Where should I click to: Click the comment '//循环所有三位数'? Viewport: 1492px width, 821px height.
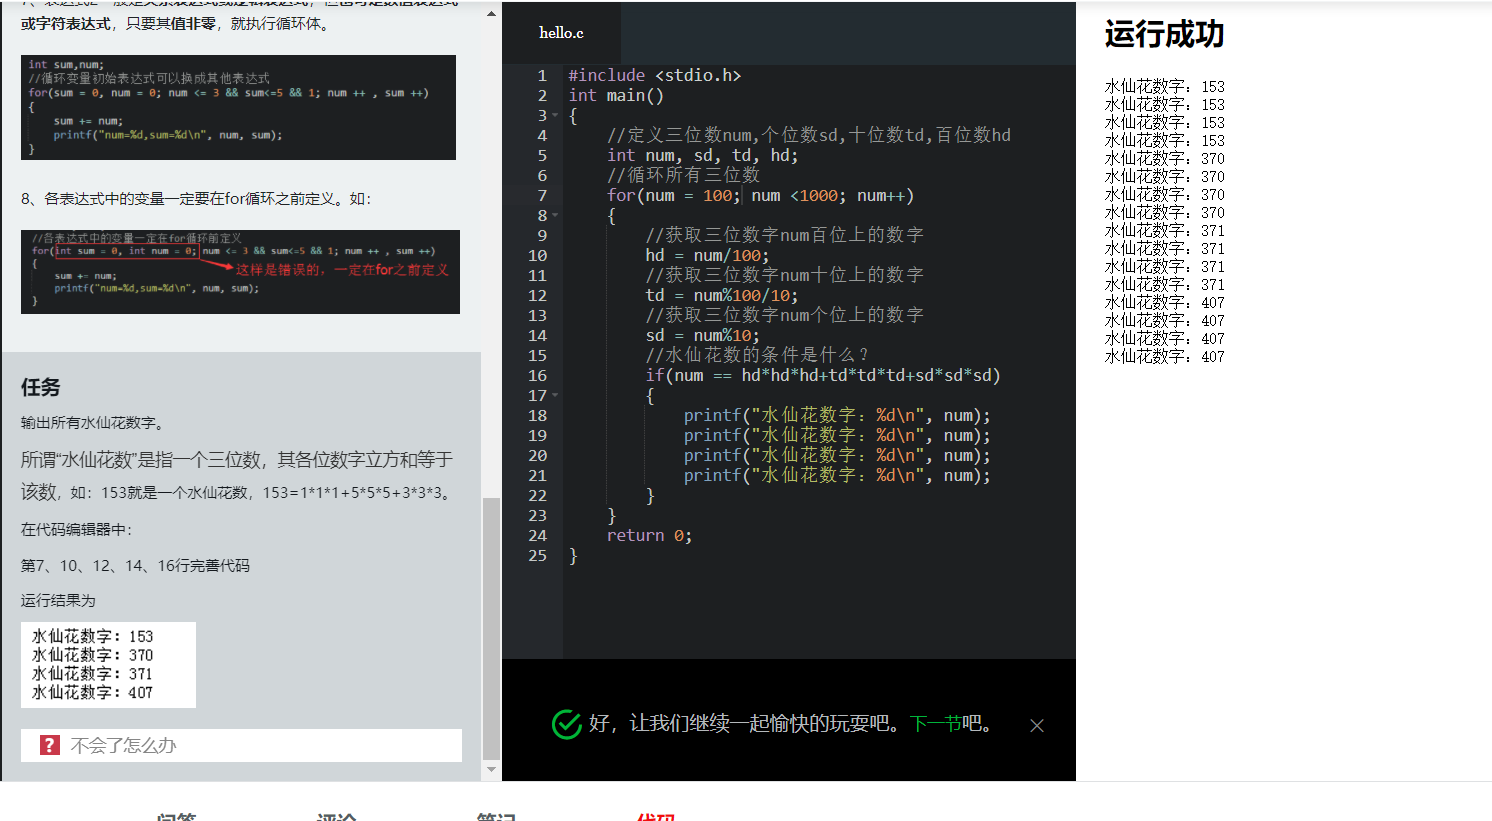point(683,175)
